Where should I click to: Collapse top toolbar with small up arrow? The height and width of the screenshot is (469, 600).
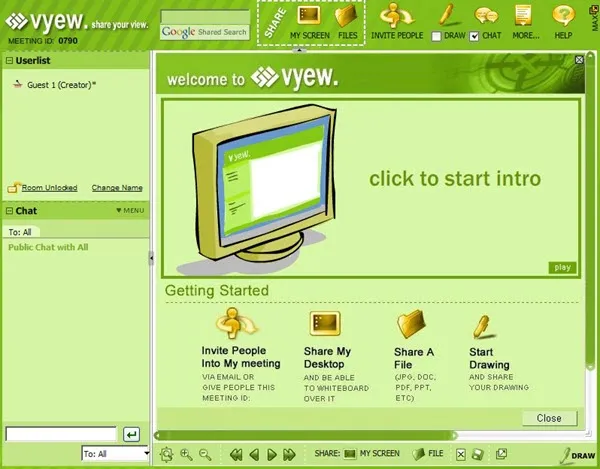(x=299, y=50)
